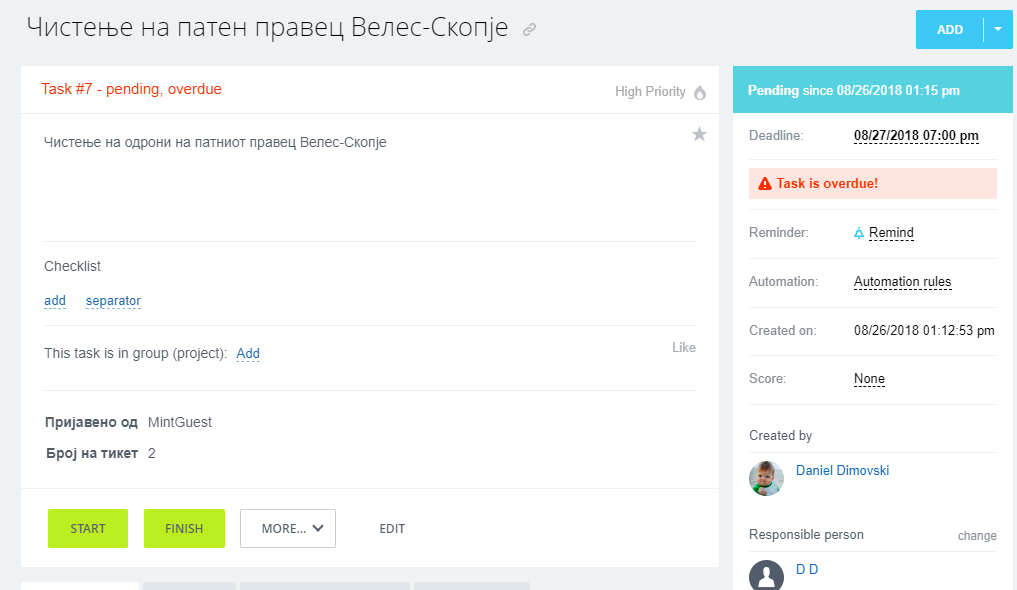Click the reminder bell icon
The image size is (1017, 590).
[x=858, y=233]
